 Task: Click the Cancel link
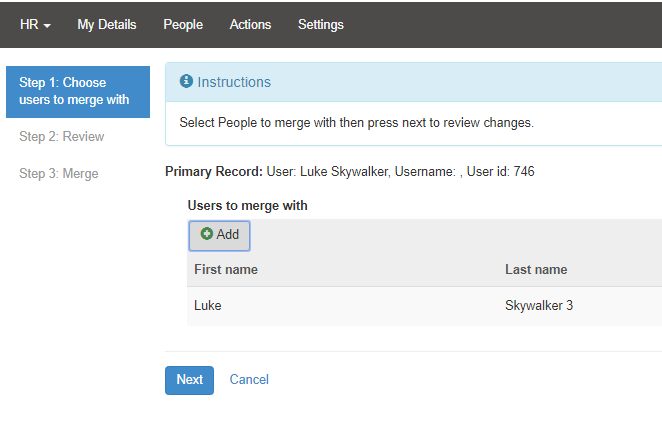tap(249, 380)
